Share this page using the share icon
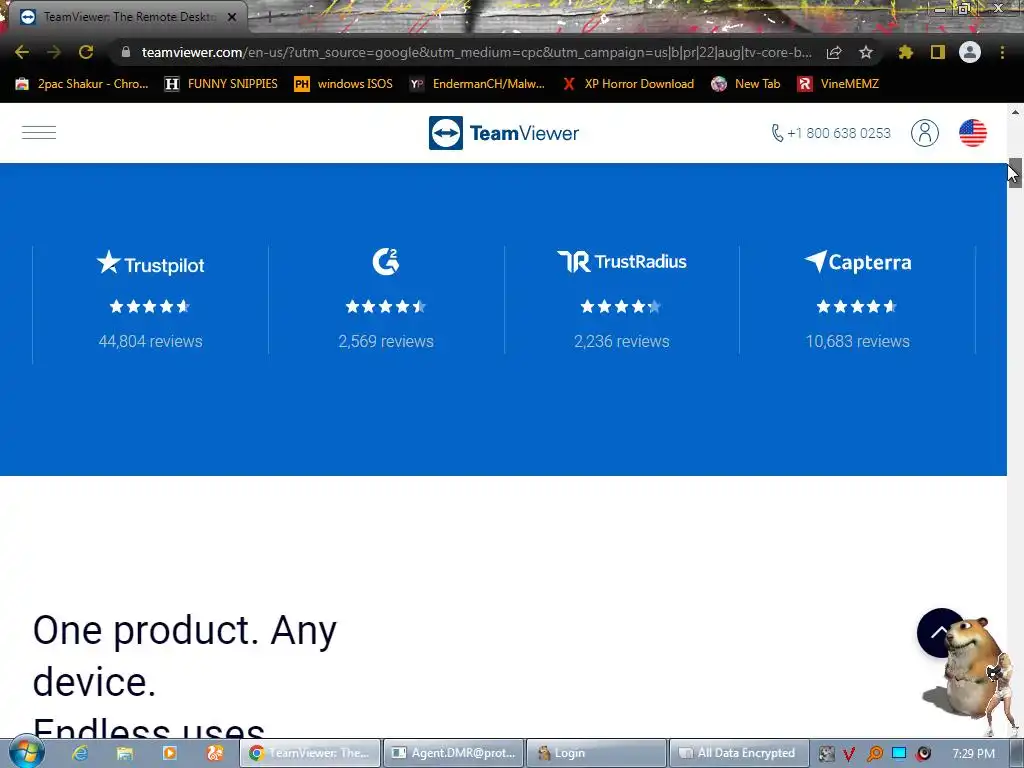The height and width of the screenshot is (768, 1024). point(834,52)
